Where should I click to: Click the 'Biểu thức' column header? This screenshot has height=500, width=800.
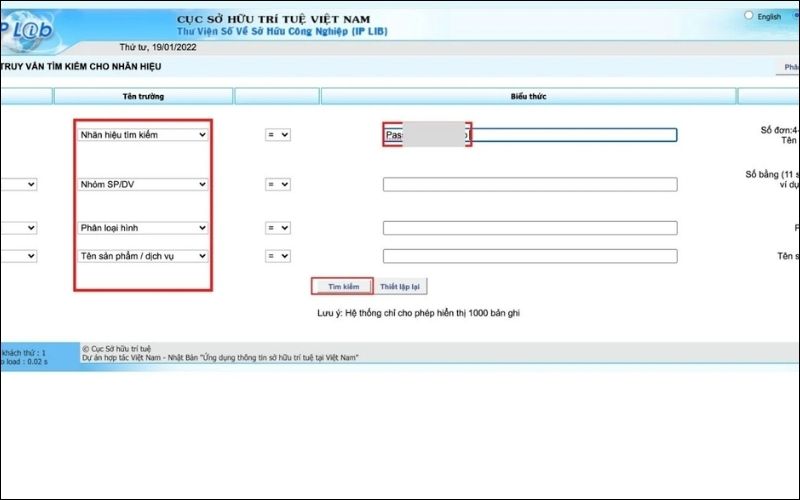528,96
